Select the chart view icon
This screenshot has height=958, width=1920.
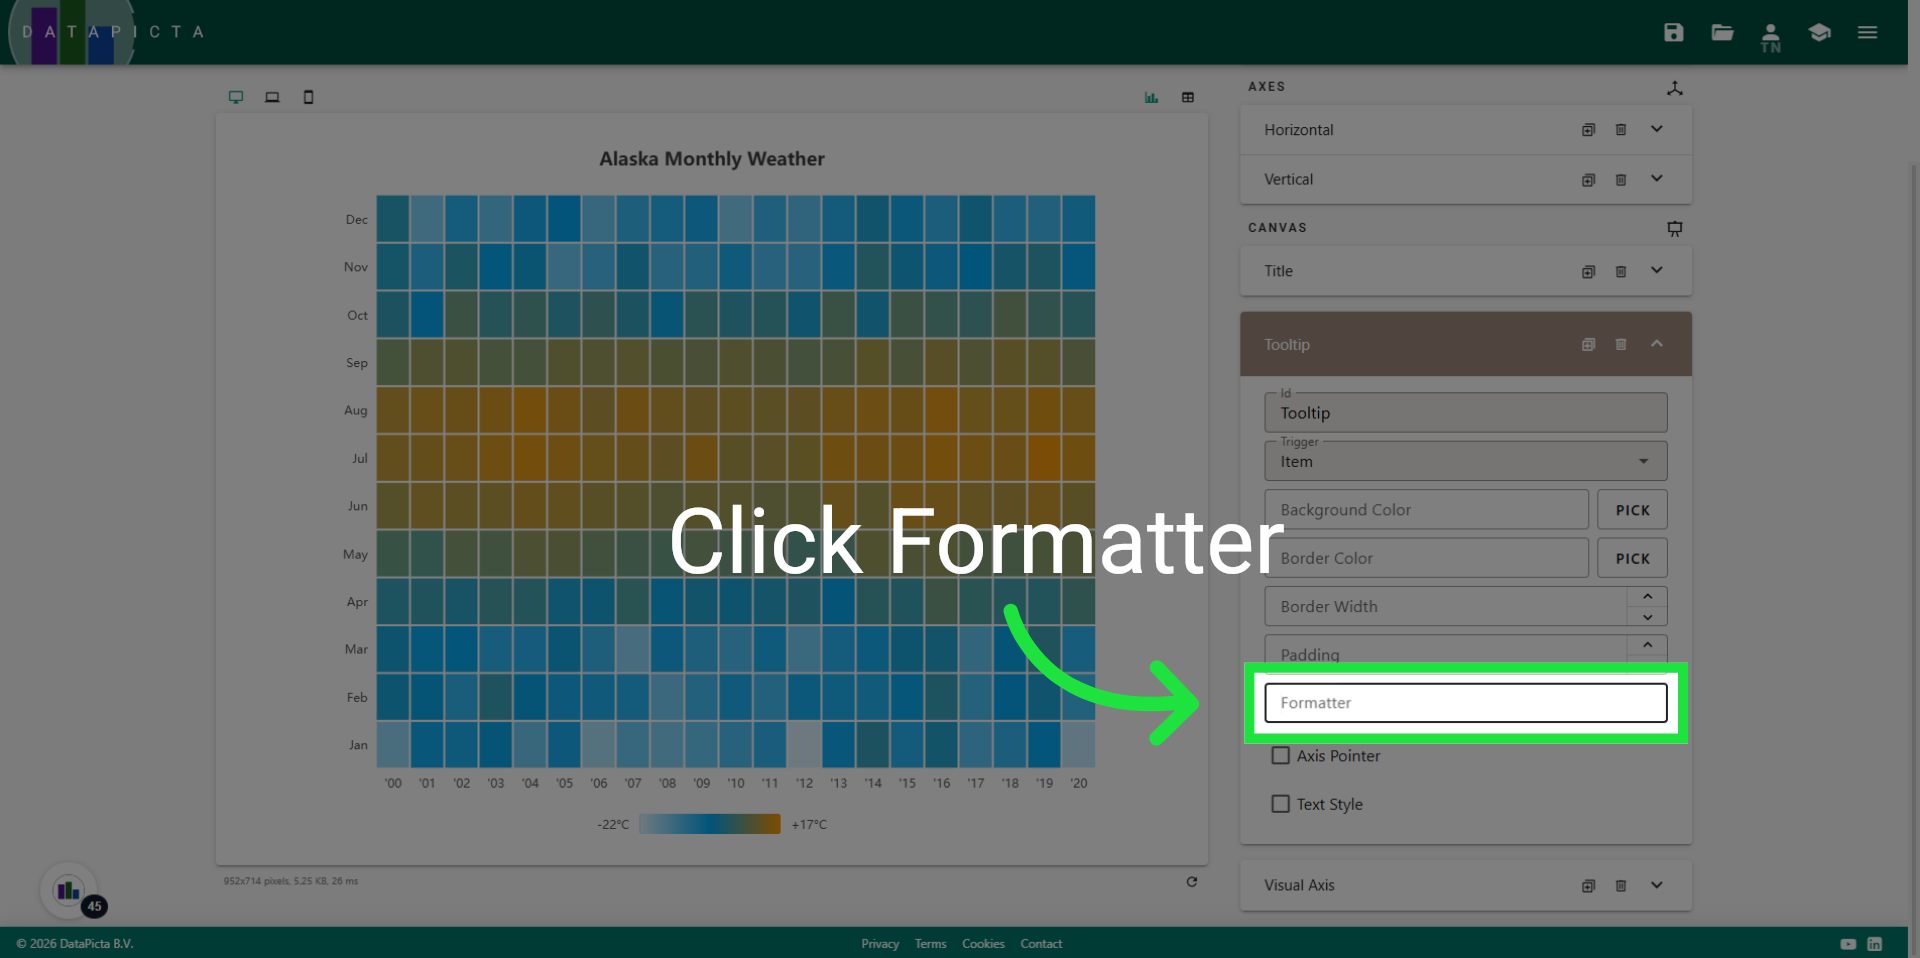click(x=1151, y=97)
